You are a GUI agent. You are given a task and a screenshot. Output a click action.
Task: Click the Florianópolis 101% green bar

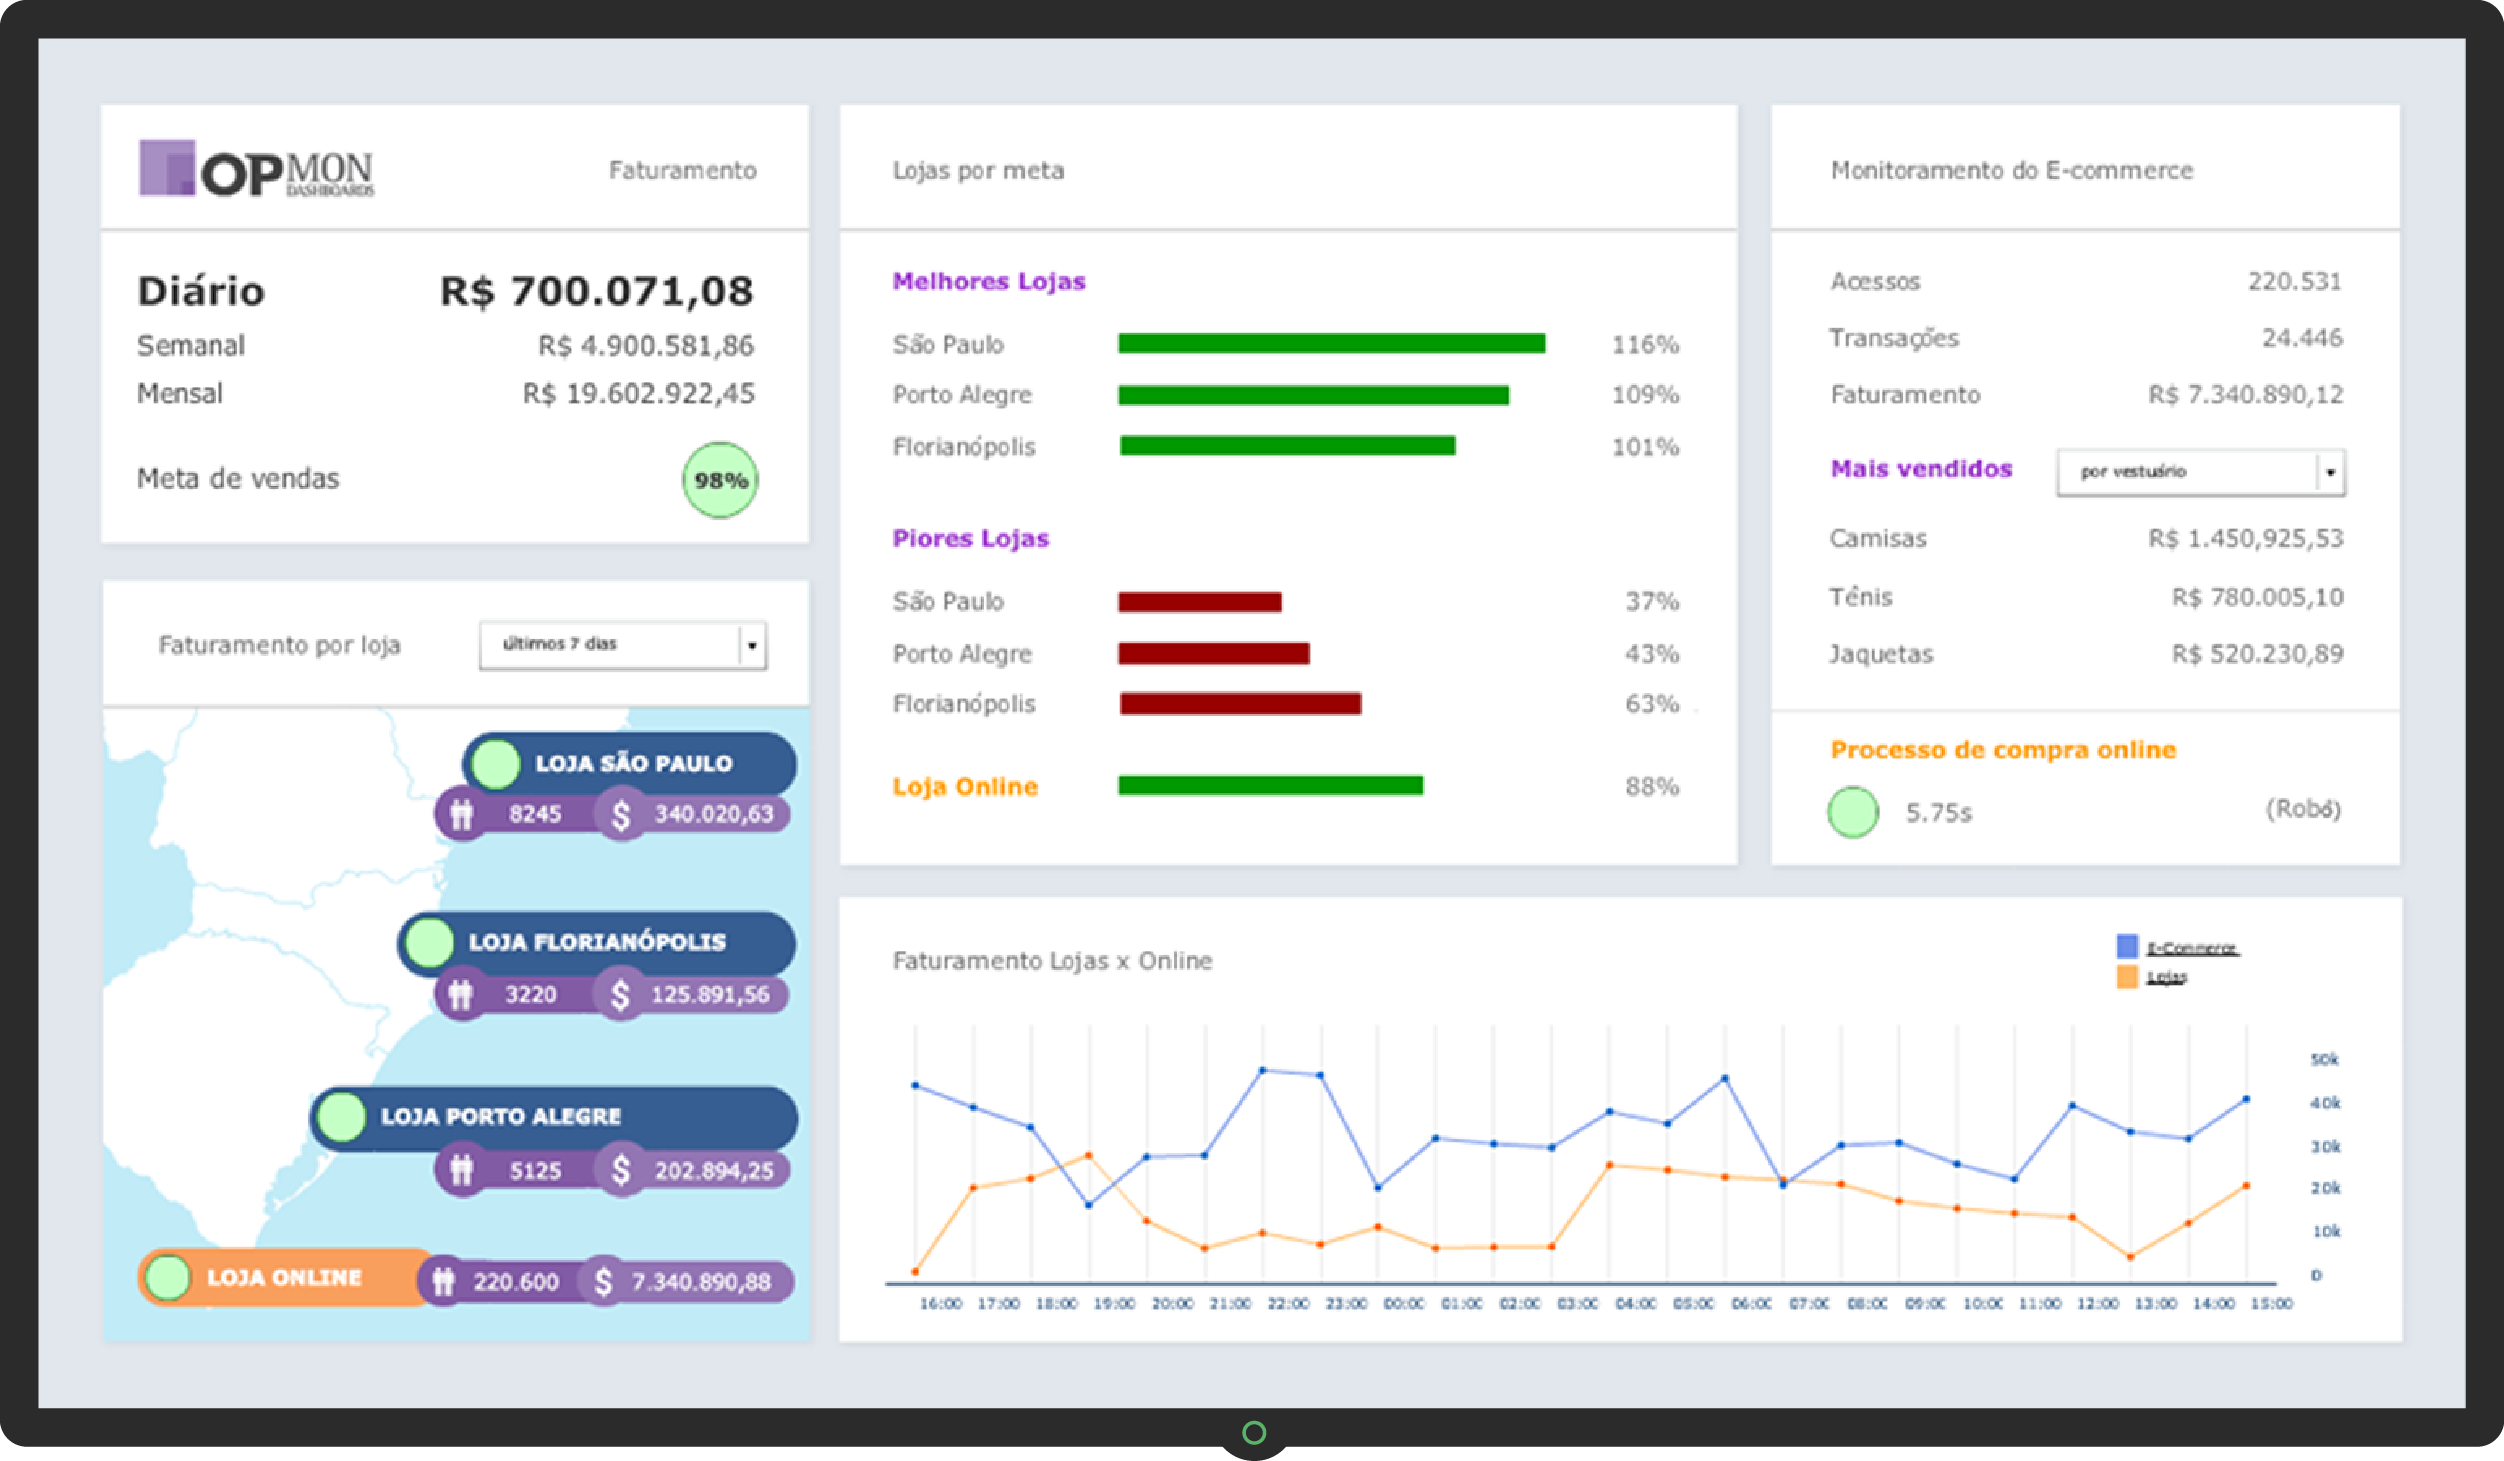coord(1288,446)
